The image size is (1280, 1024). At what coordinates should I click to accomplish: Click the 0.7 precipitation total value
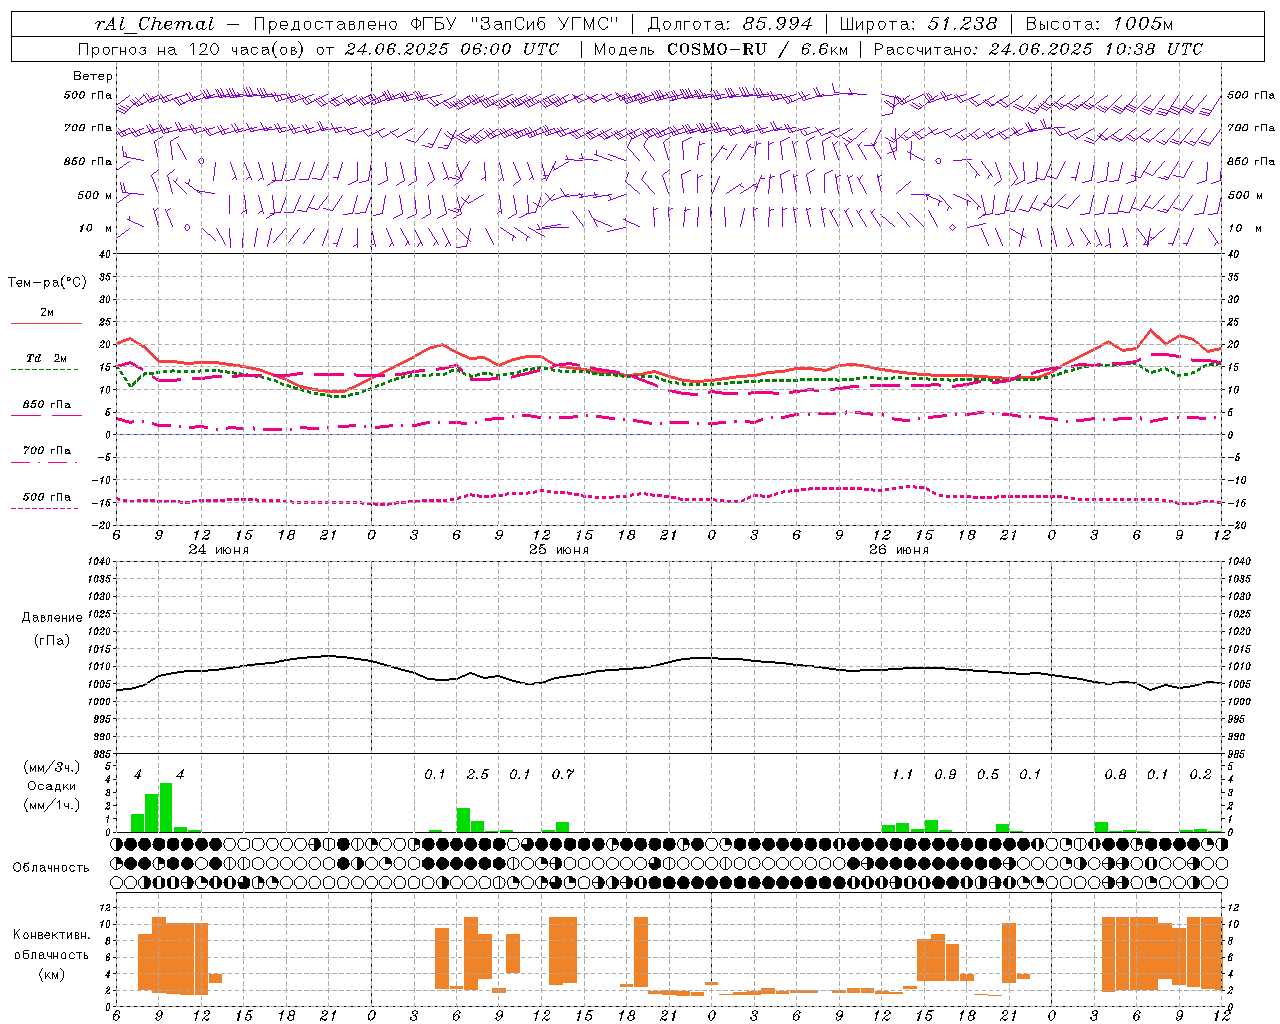[x=563, y=775]
